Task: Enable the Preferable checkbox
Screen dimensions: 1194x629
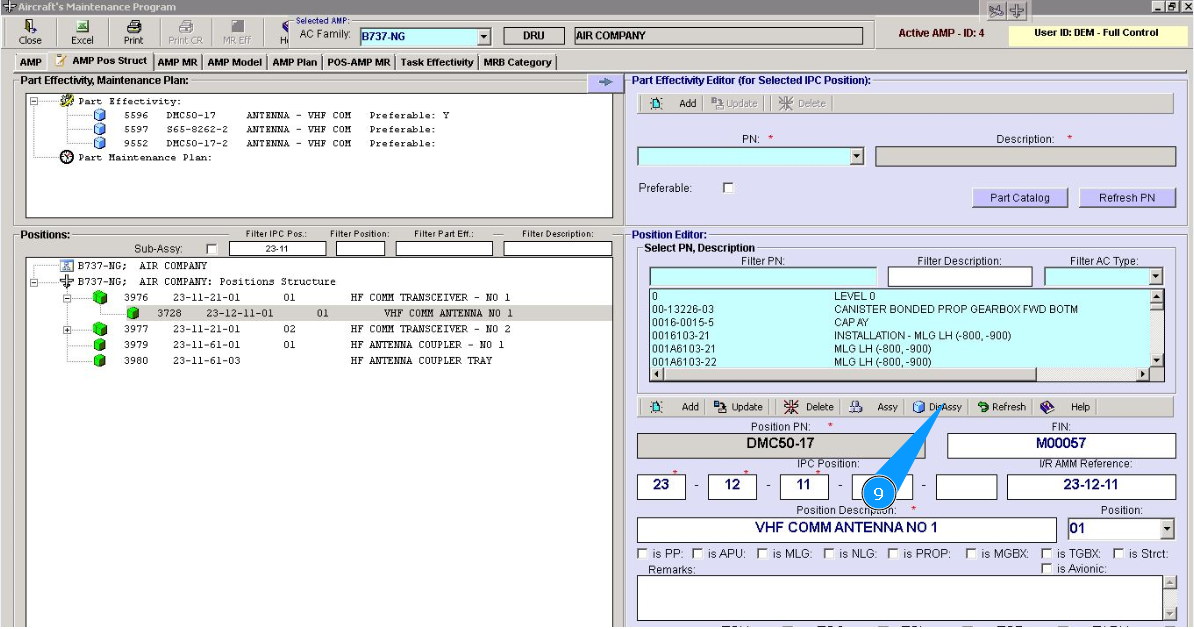Action: [728, 187]
